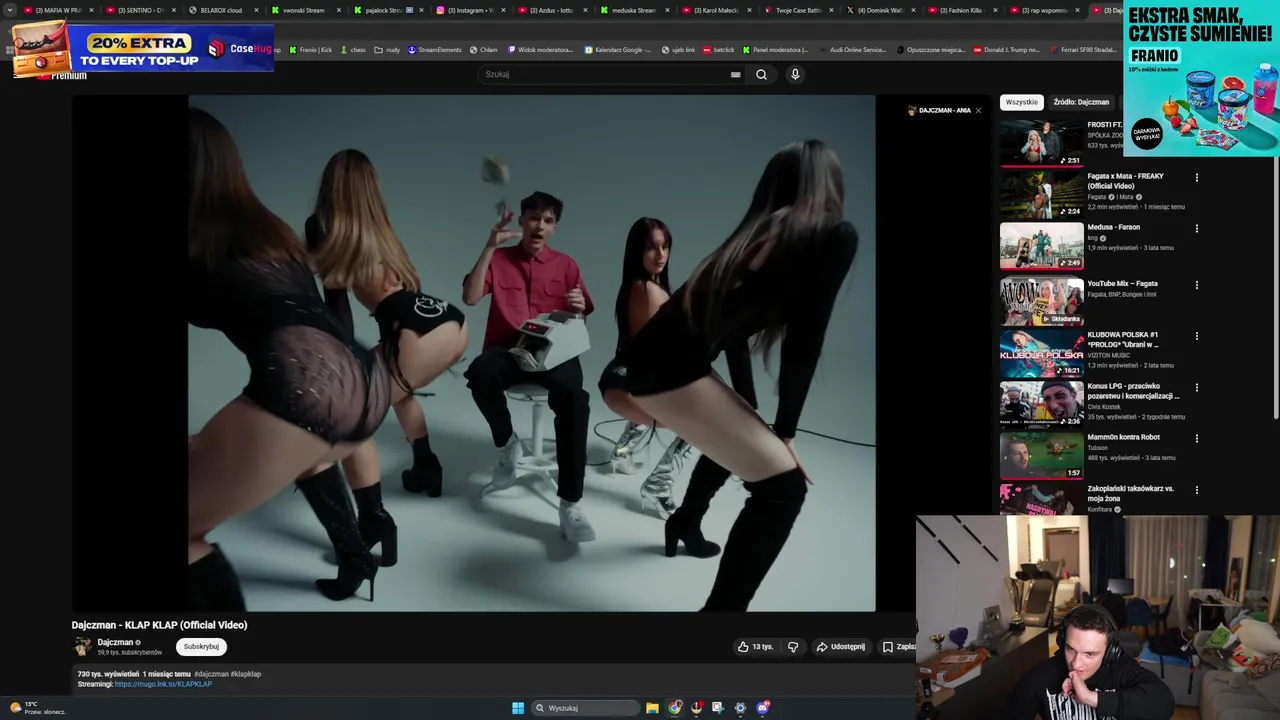Open Widok moderatora bookmark
Image resolution: width=1280 pixels, height=720 pixels.
(541, 50)
